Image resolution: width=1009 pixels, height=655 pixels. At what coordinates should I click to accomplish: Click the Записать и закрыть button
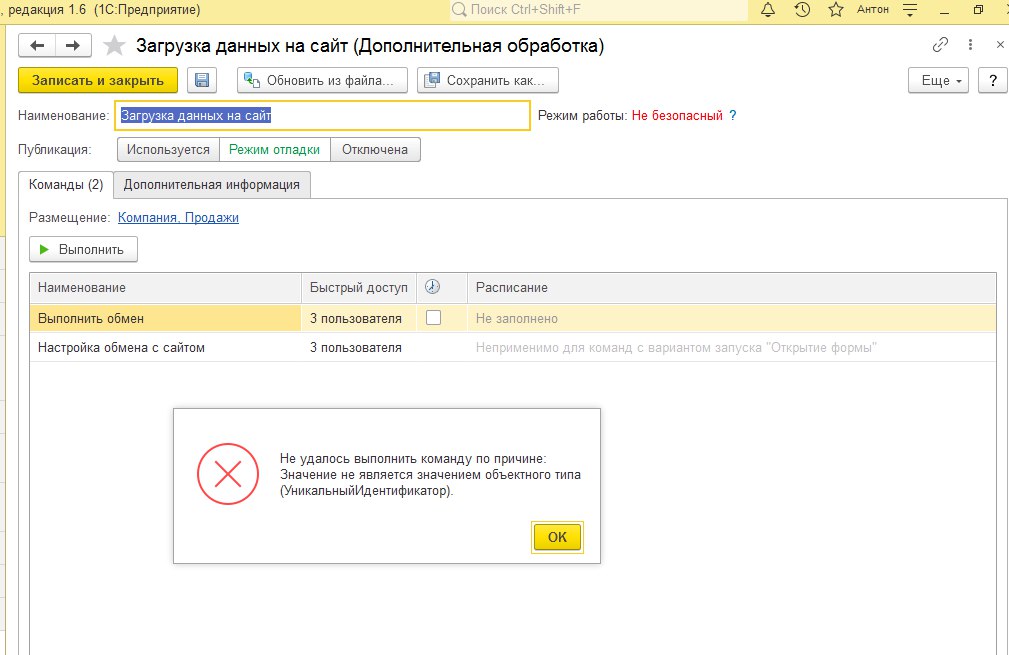point(97,80)
